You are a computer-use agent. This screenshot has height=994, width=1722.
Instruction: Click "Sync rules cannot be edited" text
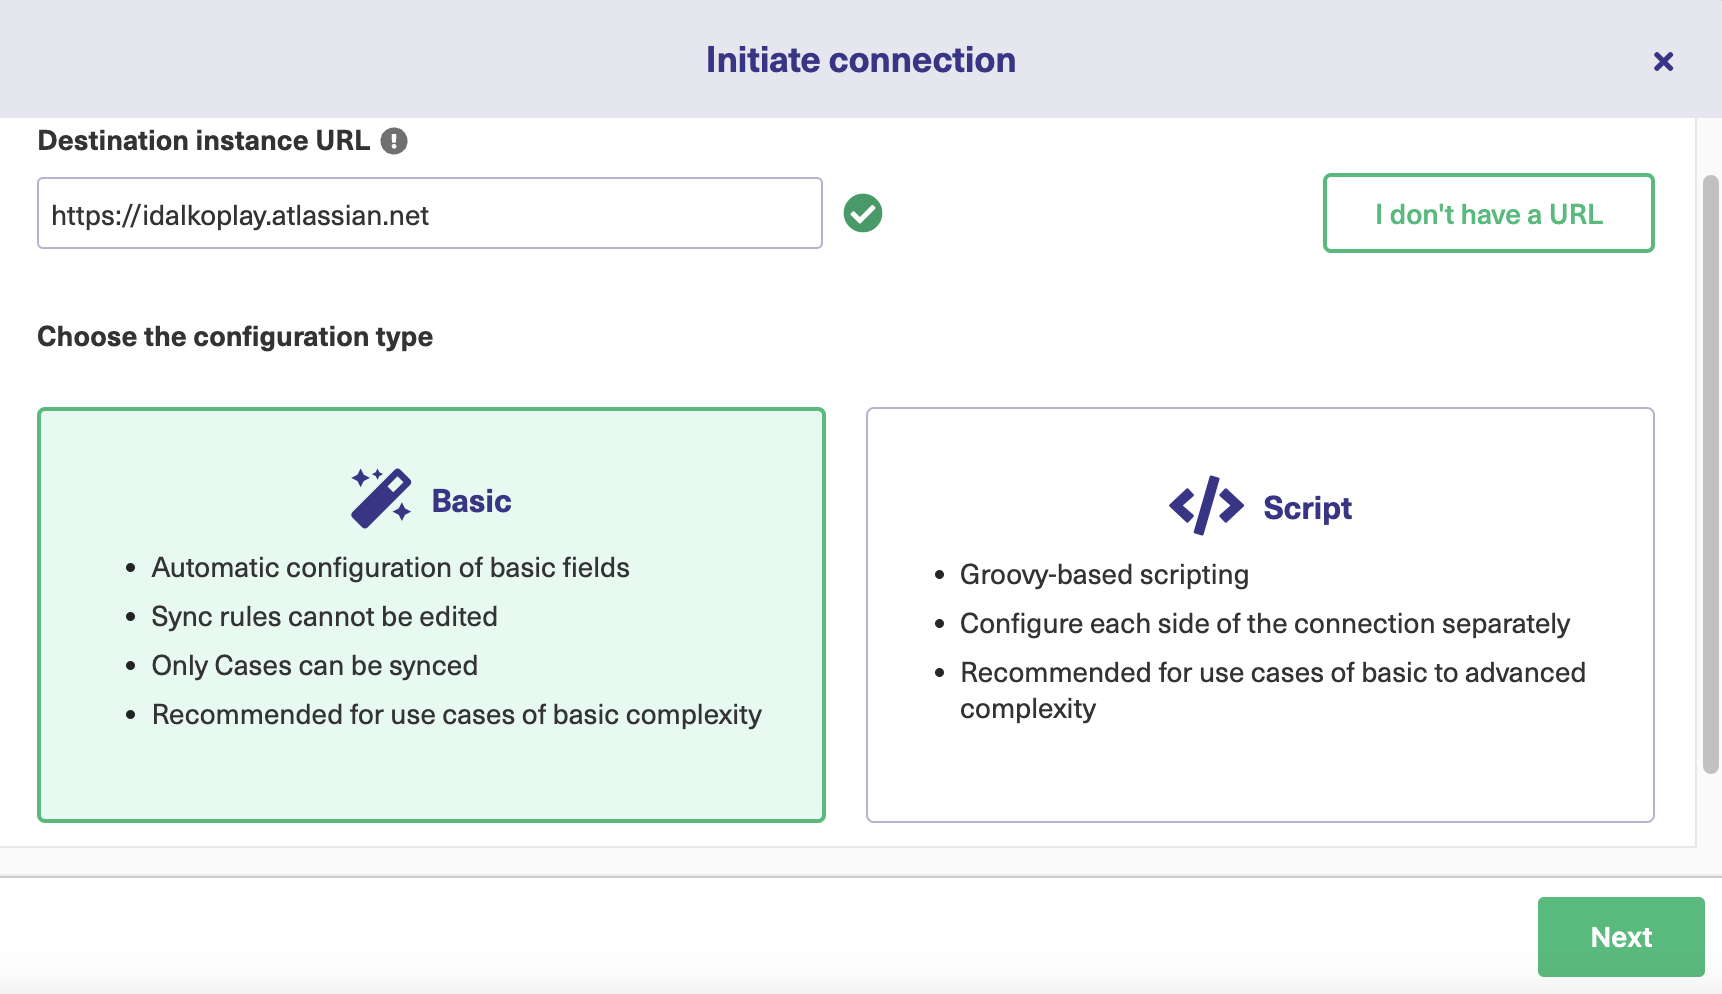pyautogui.click(x=324, y=617)
